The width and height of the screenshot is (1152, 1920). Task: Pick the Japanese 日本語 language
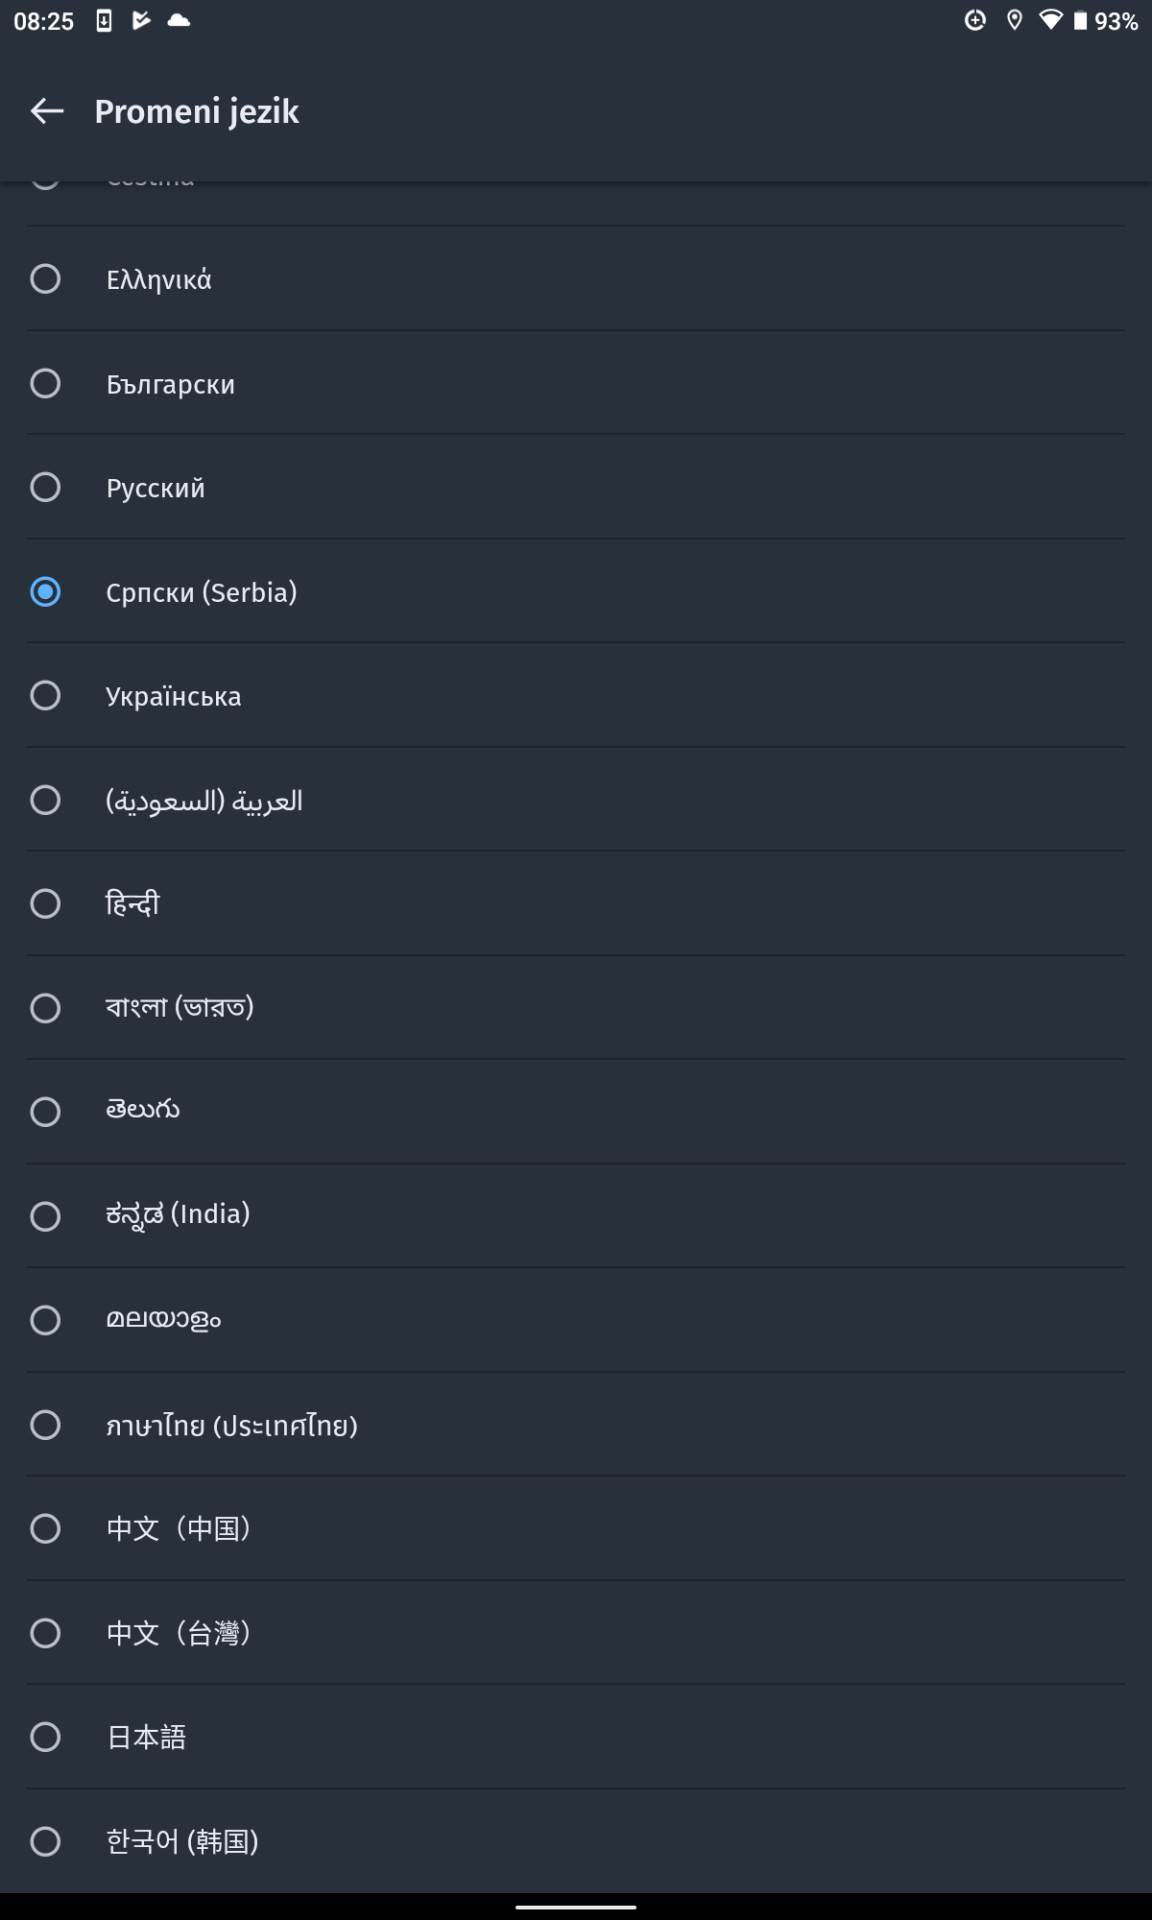pyautogui.click(x=45, y=1737)
